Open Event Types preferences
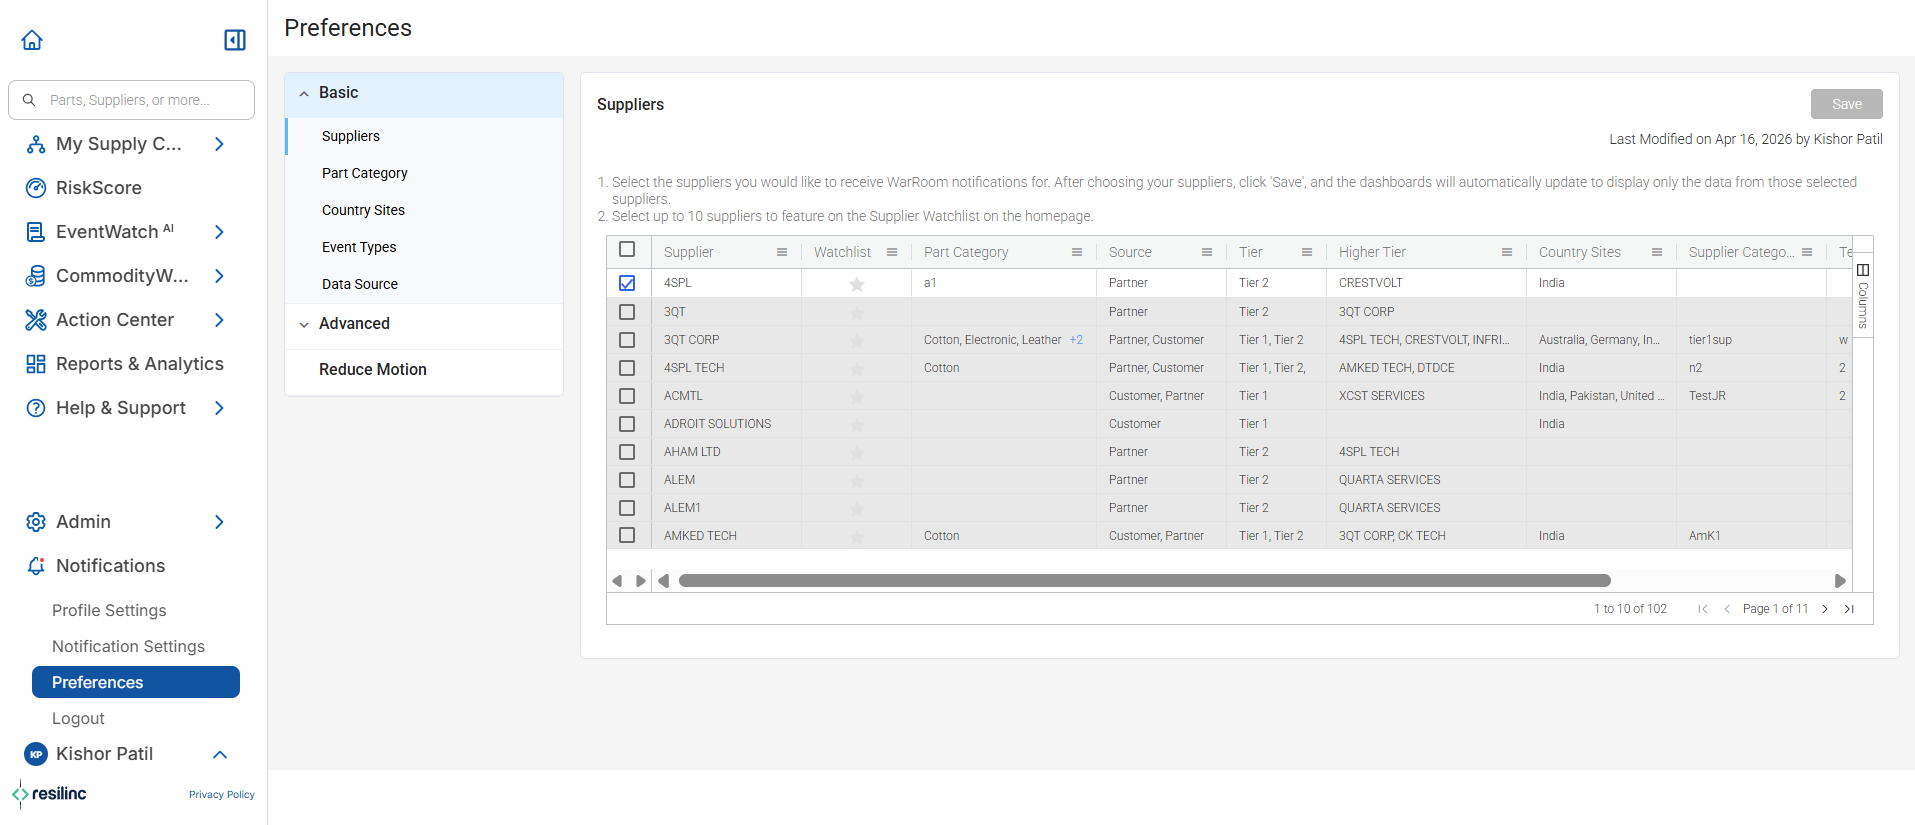1915x825 pixels. pos(359,247)
